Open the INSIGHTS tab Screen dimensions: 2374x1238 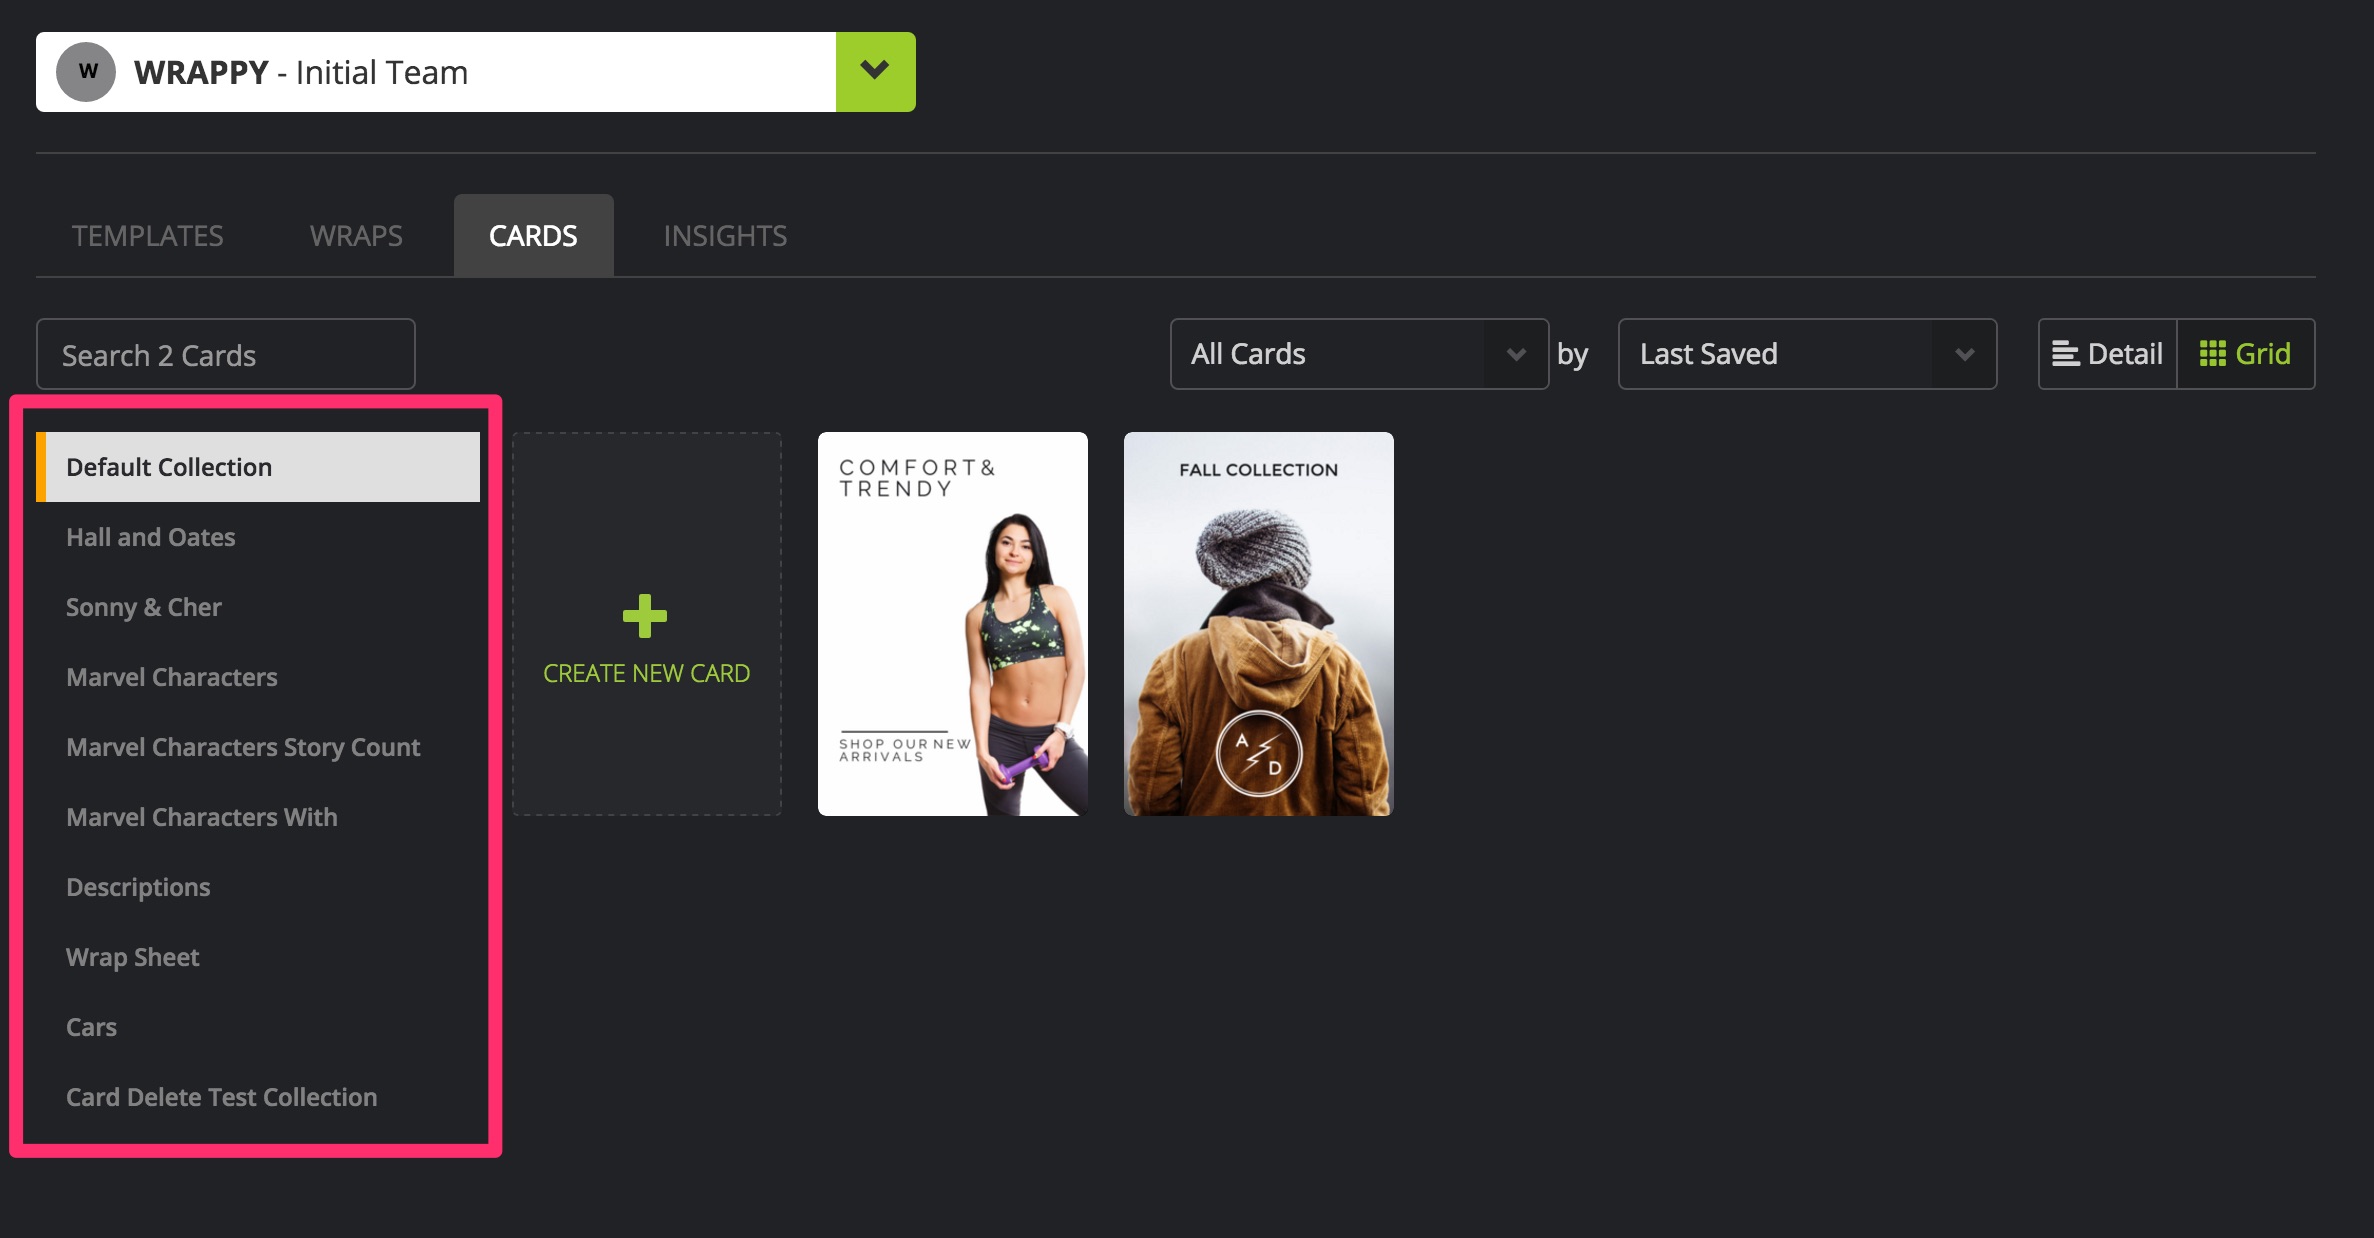[725, 236]
